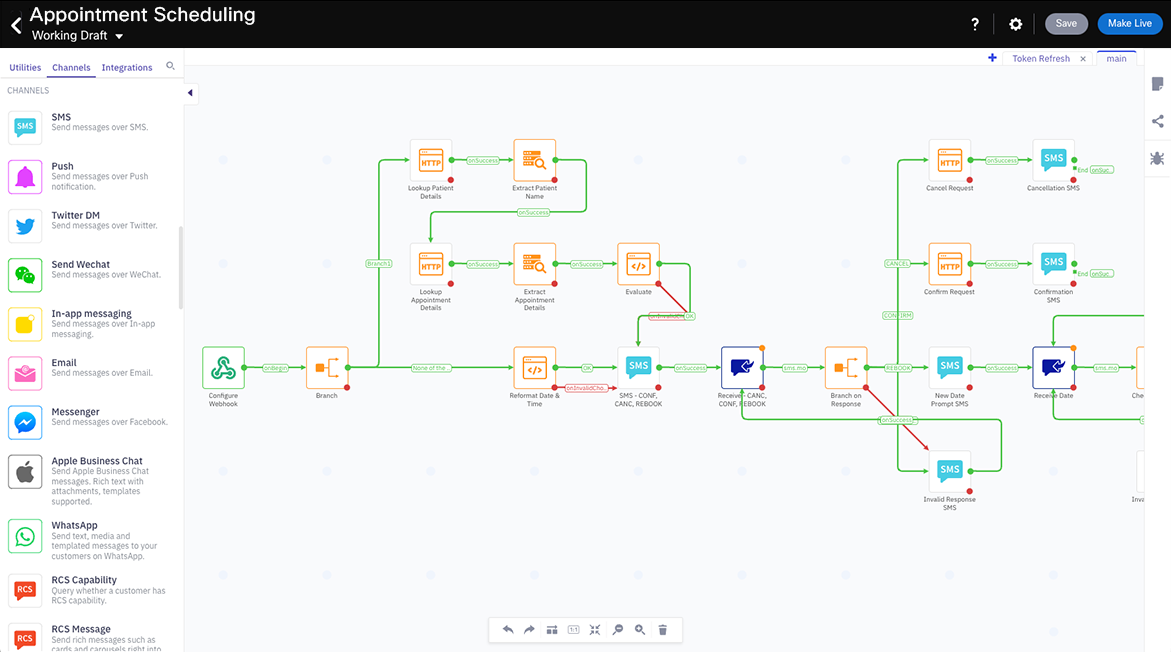
Task: Click the Email channel icon
Action: point(25,373)
